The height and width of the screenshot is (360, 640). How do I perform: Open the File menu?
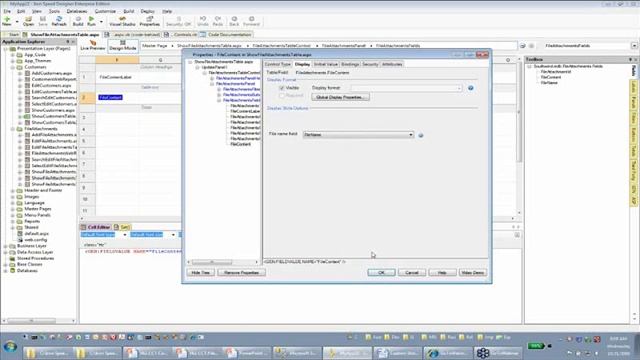(7, 11)
